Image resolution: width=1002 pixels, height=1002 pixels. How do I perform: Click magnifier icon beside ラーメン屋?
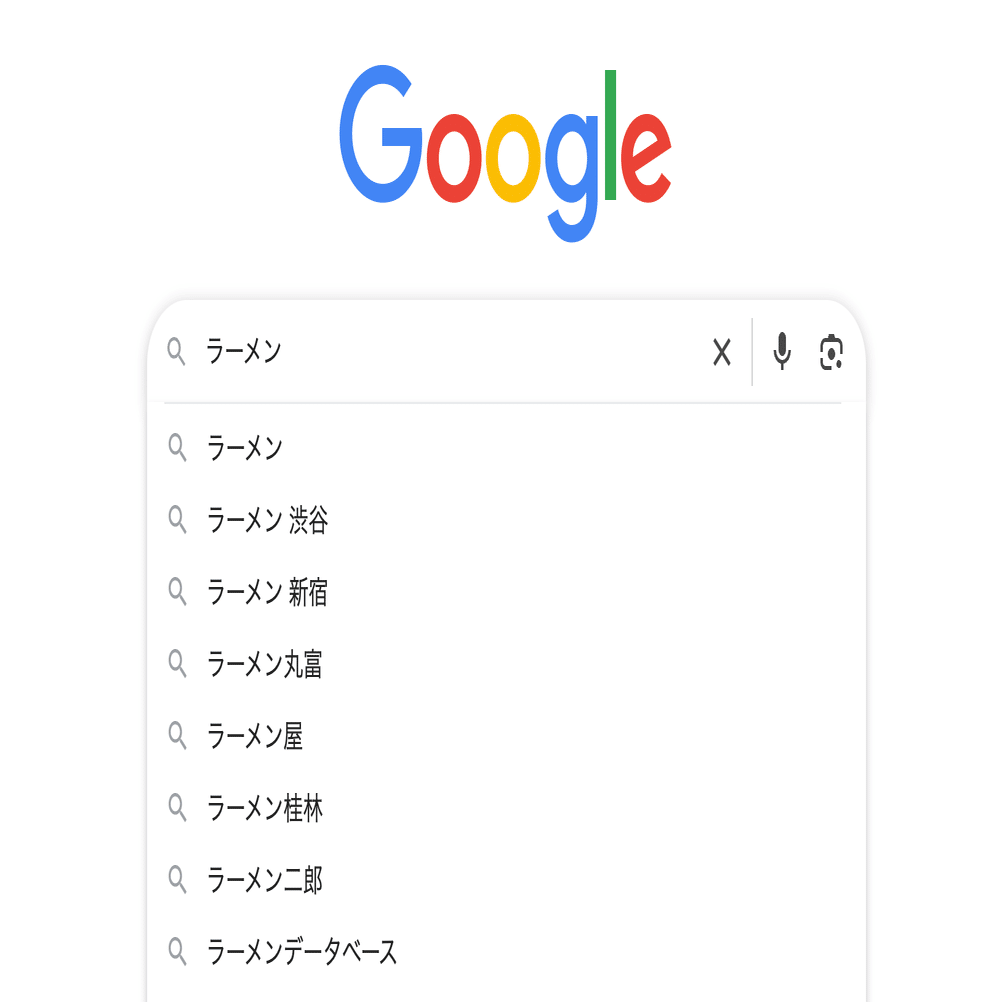click(x=178, y=736)
